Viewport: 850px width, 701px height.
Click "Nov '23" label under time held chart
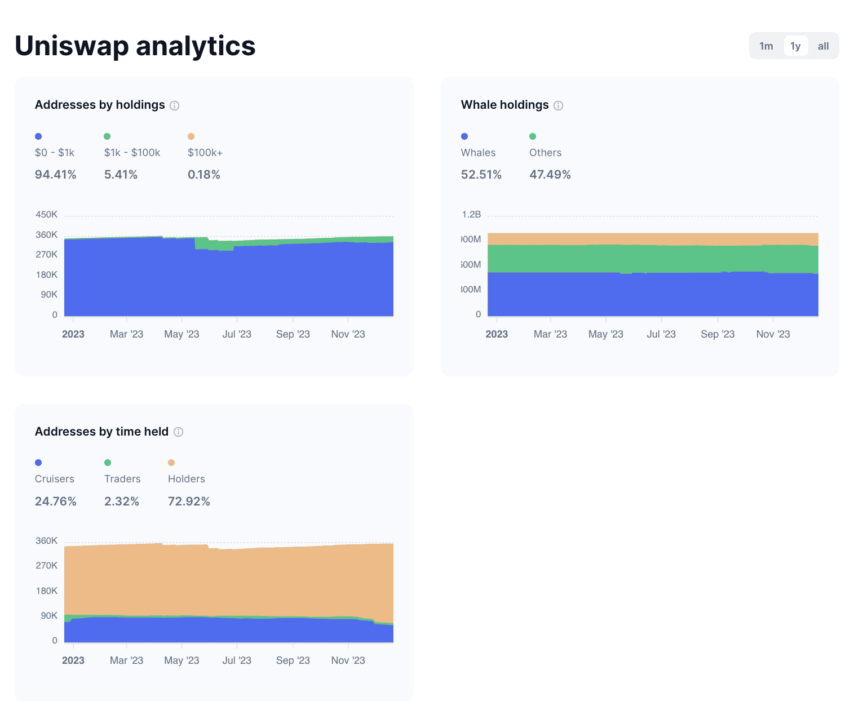pos(348,661)
